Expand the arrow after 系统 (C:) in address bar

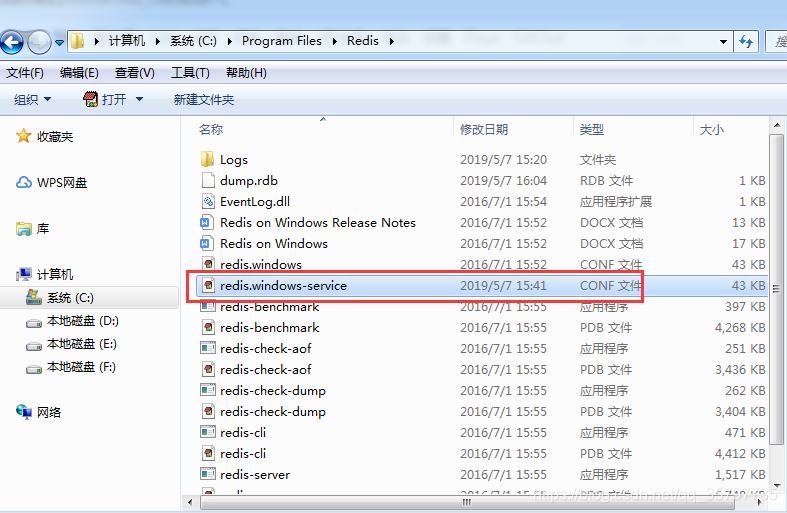click(x=229, y=41)
